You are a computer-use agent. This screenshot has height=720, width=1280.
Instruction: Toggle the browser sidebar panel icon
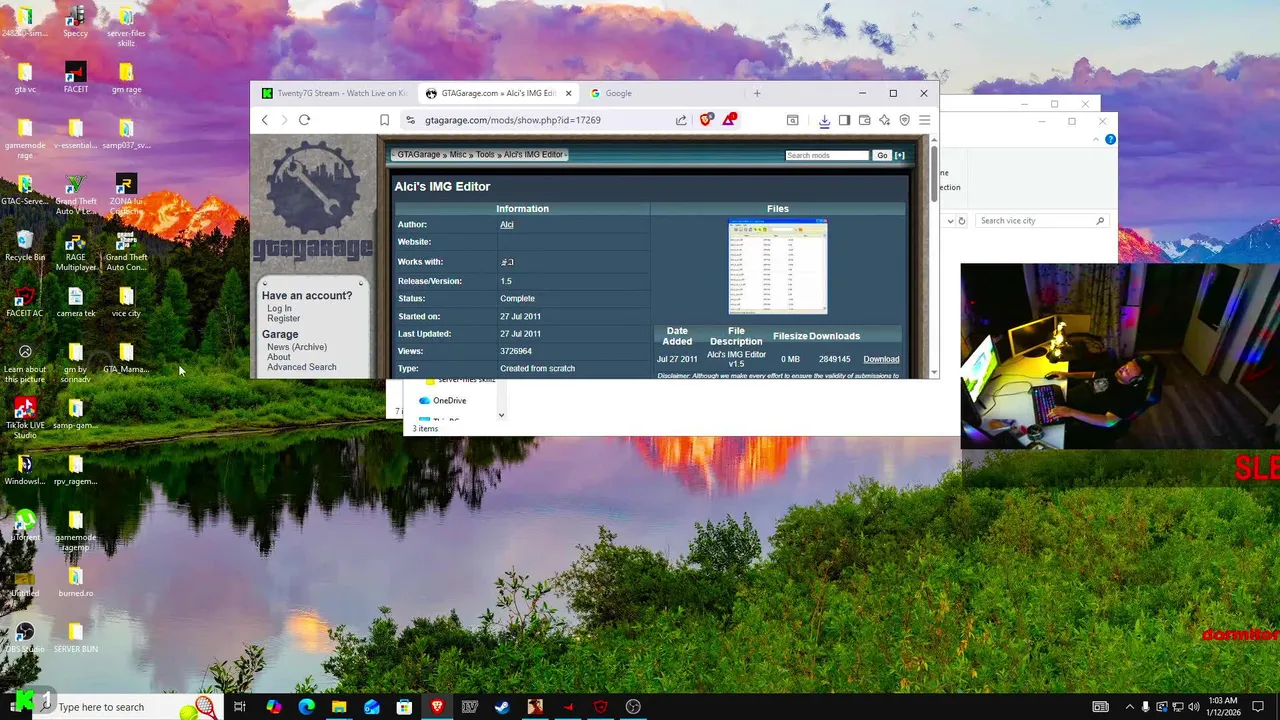click(x=844, y=120)
